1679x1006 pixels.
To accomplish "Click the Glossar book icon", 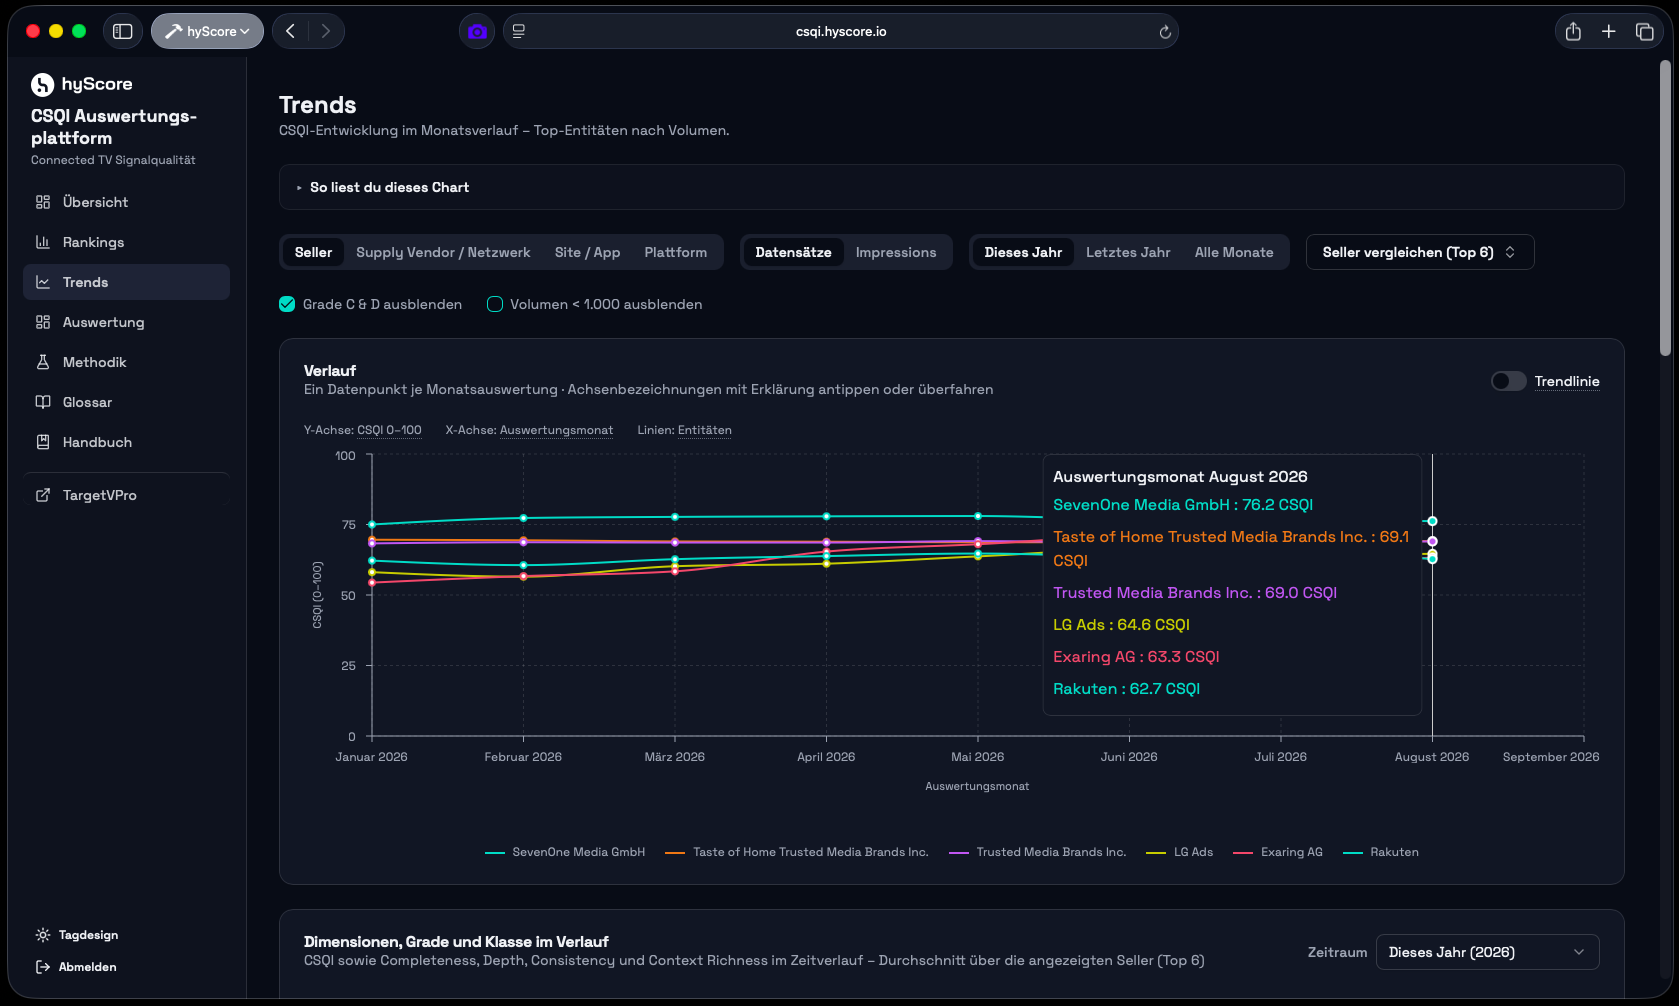I will (x=43, y=402).
